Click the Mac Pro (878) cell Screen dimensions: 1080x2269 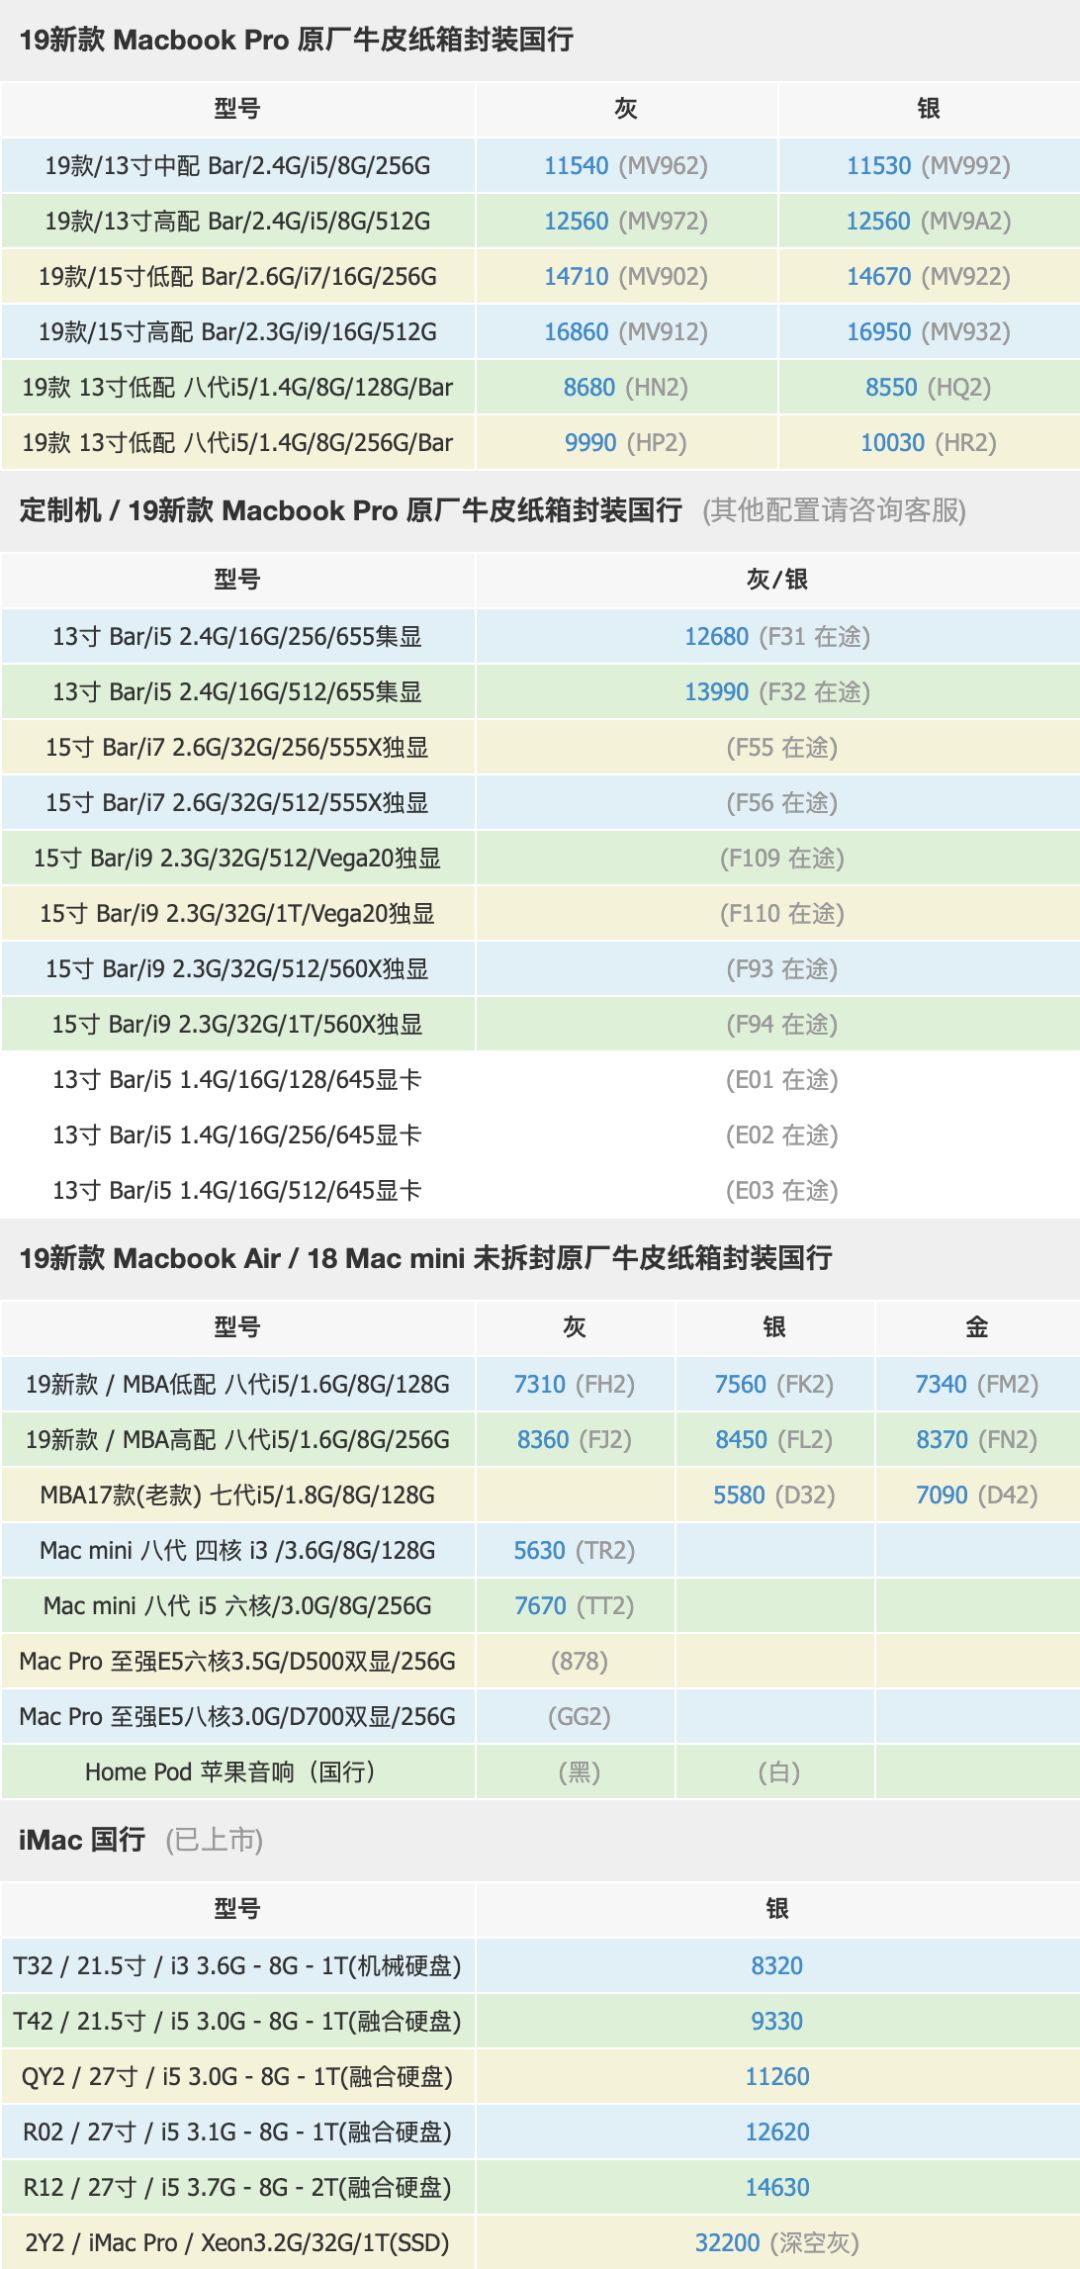(579, 1662)
